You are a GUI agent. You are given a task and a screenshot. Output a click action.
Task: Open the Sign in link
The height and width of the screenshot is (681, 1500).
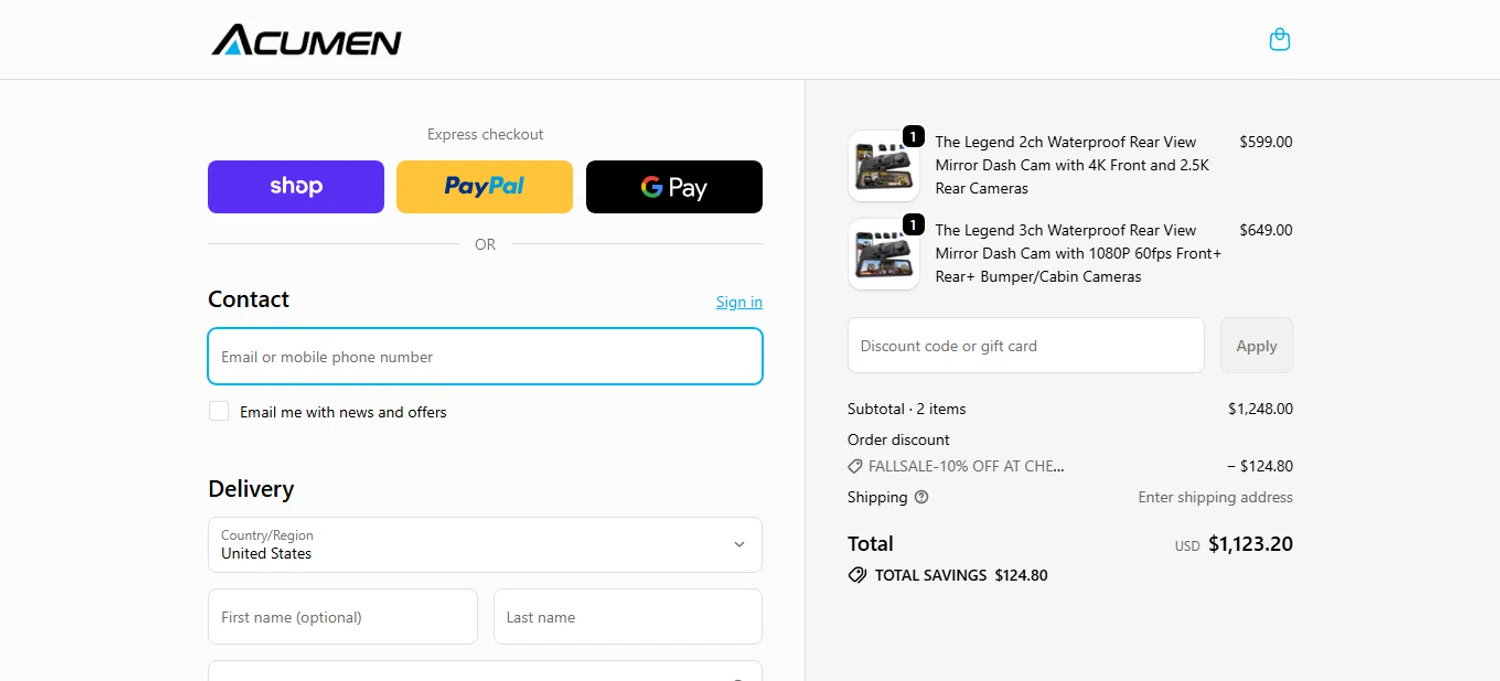point(739,302)
